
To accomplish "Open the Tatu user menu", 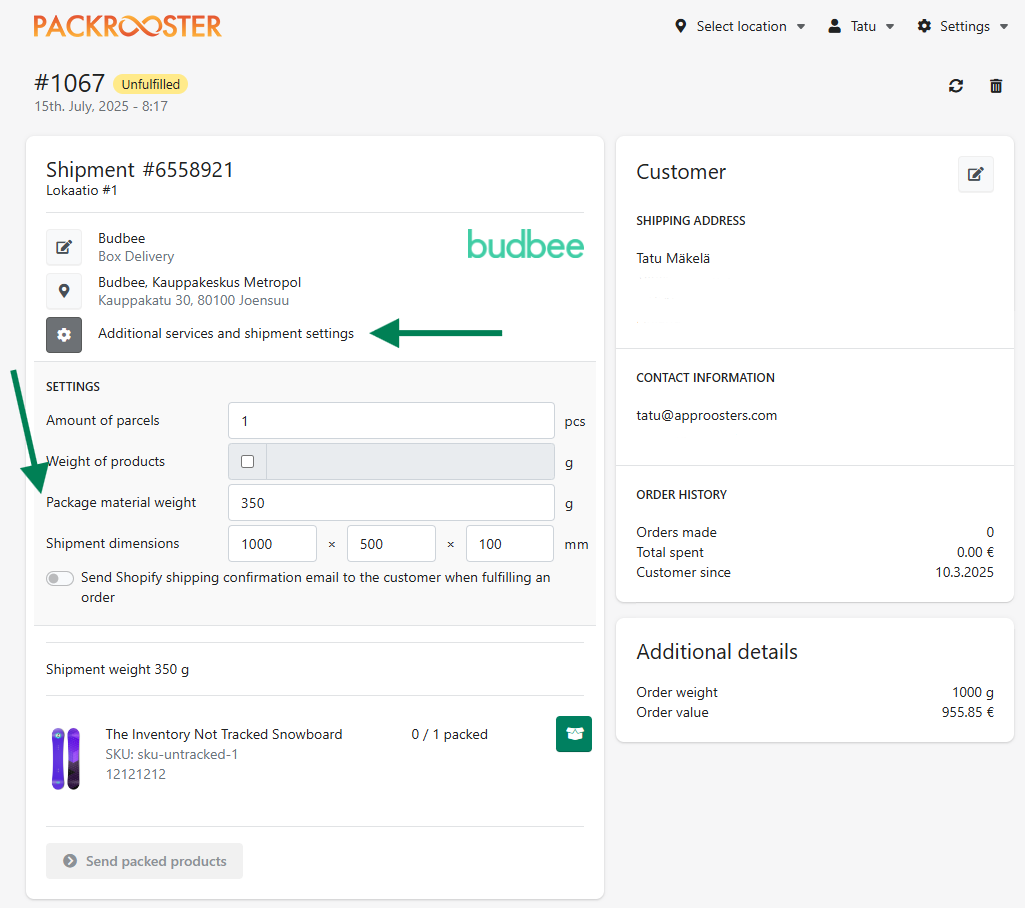I will [x=861, y=26].
